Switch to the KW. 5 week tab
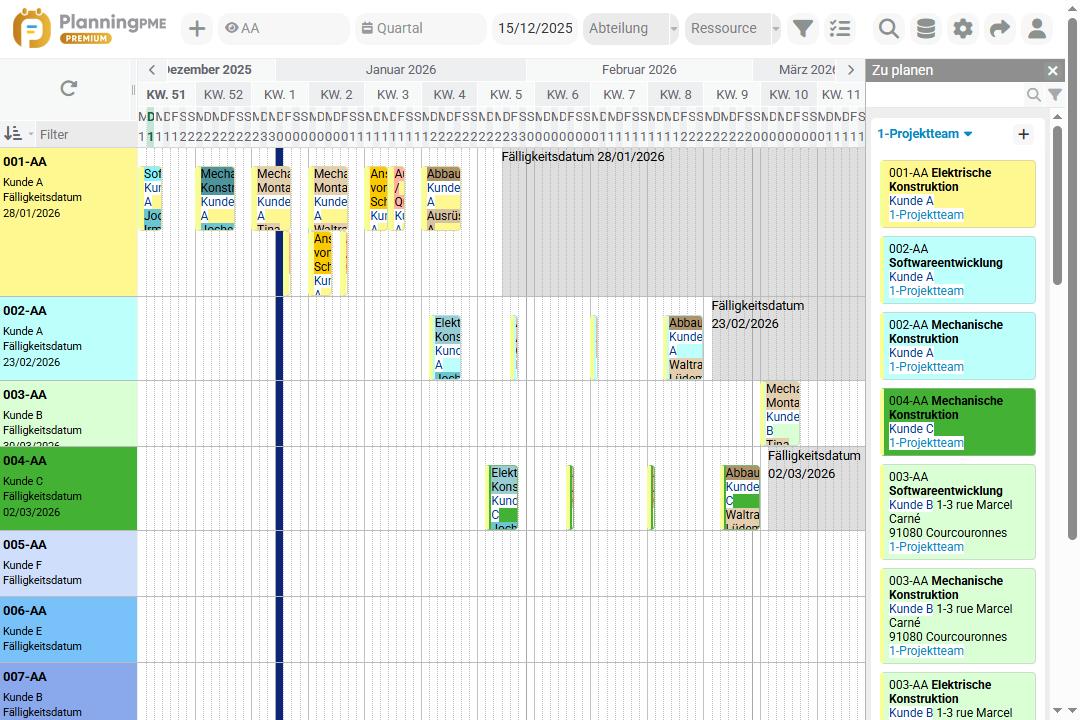The height and width of the screenshot is (720, 1080). coord(505,94)
